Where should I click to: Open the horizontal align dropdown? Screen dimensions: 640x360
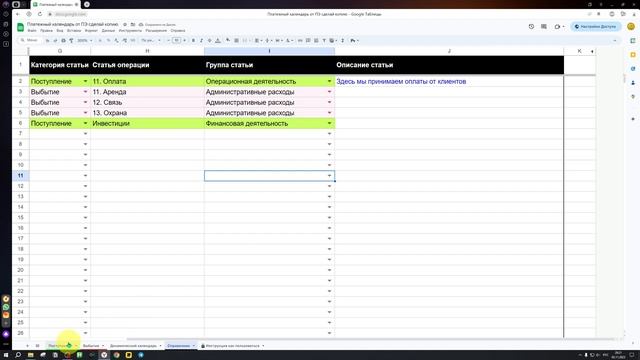pyautogui.click(x=258, y=40)
